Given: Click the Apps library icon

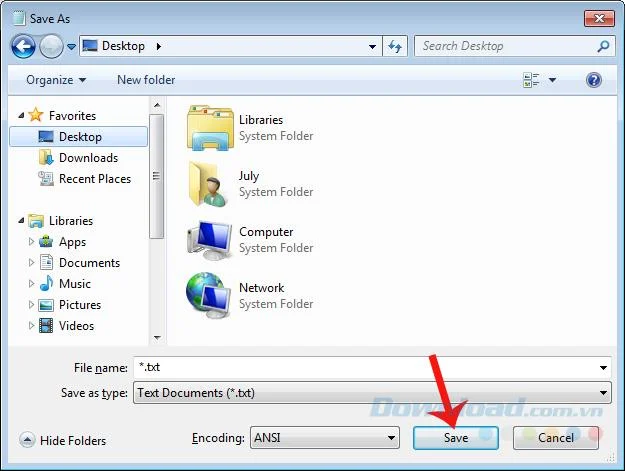Looking at the screenshot, I should pos(46,241).
